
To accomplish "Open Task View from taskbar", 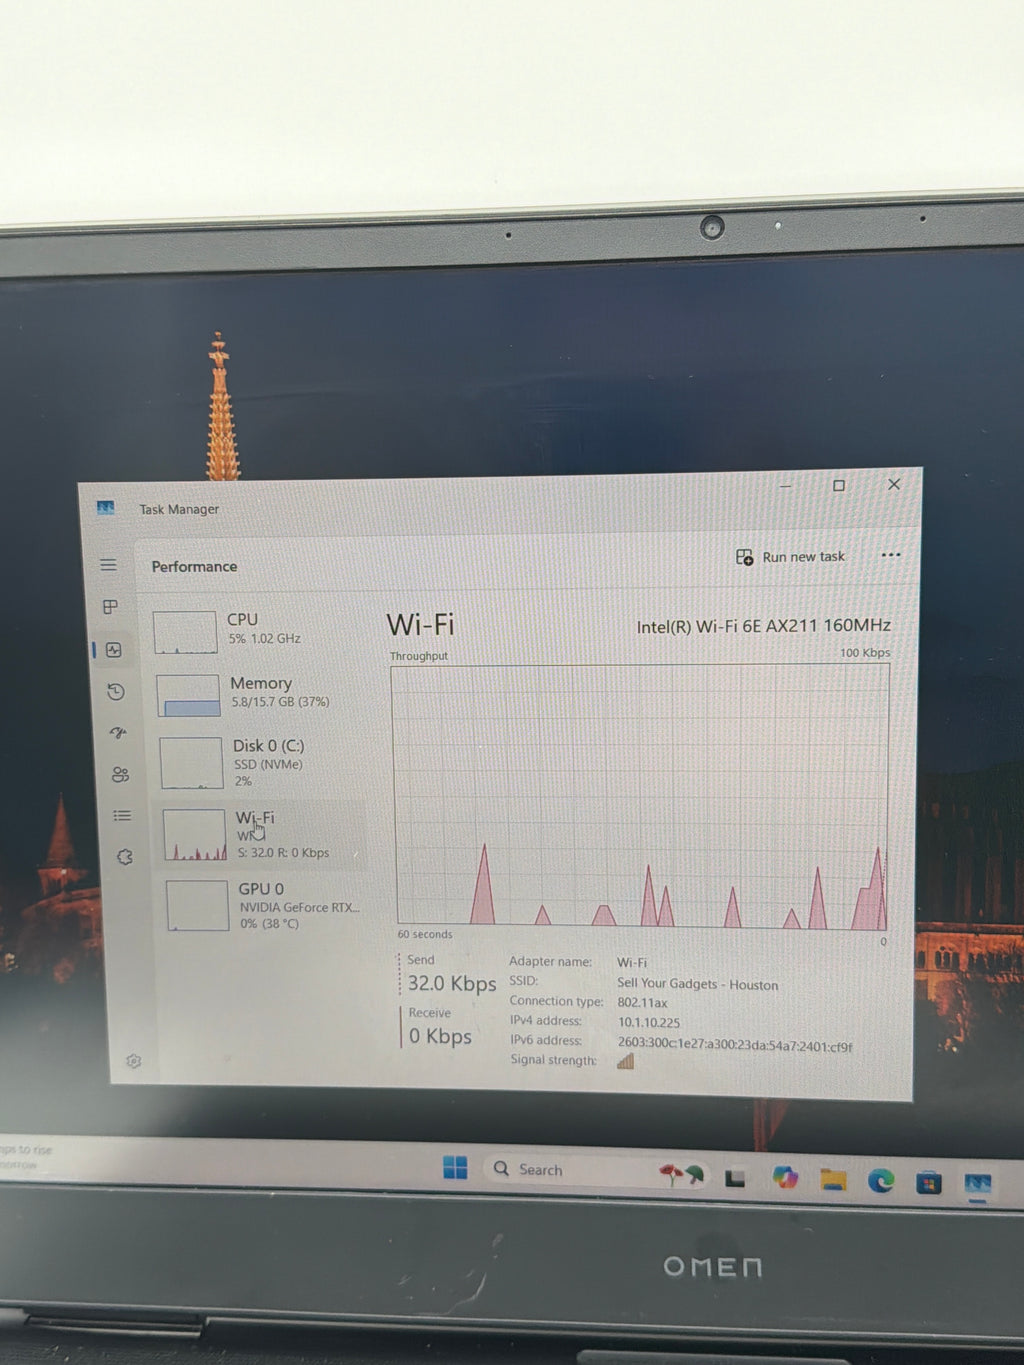I will point(735,1179).
